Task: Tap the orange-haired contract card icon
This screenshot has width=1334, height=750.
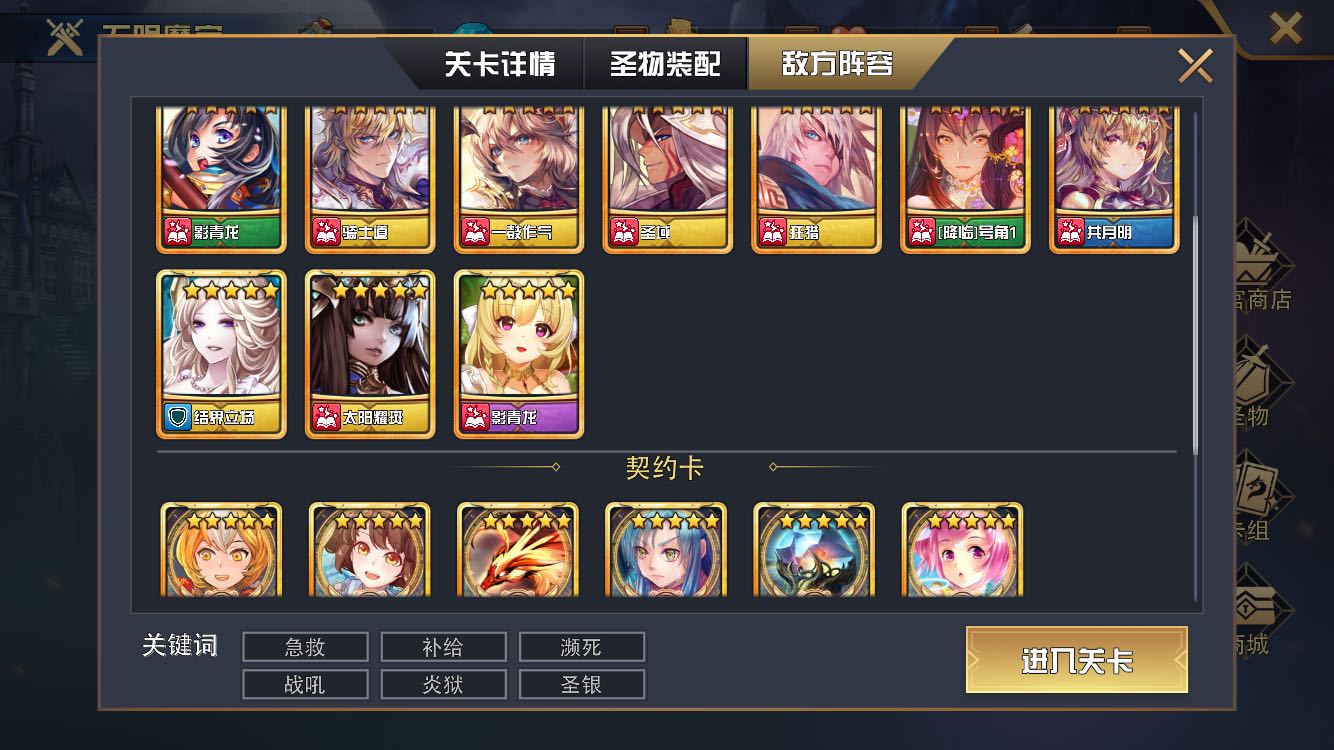Action: pos(221,550)
